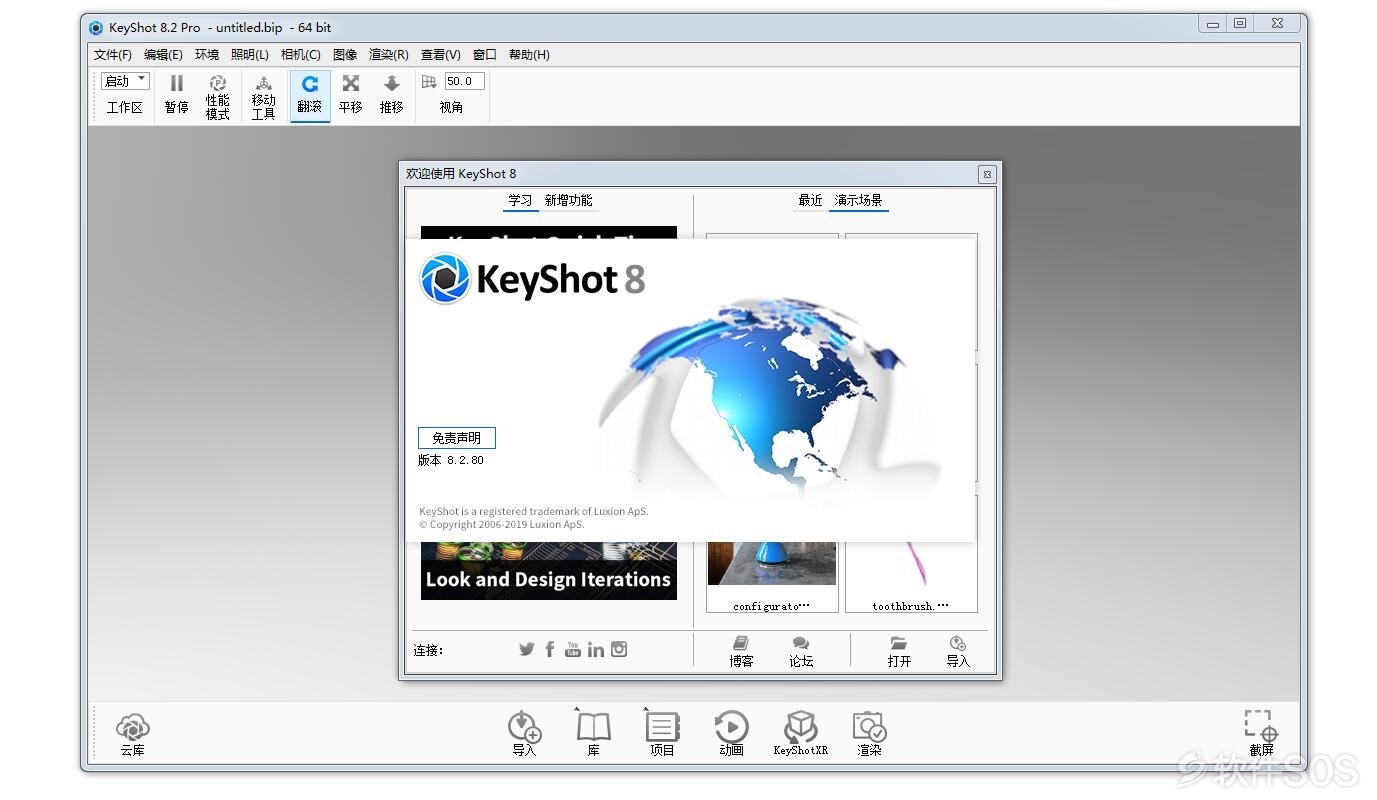
Task: Open the 文件(F) menu
Action: pyautogui.click(x=113, y=55)
